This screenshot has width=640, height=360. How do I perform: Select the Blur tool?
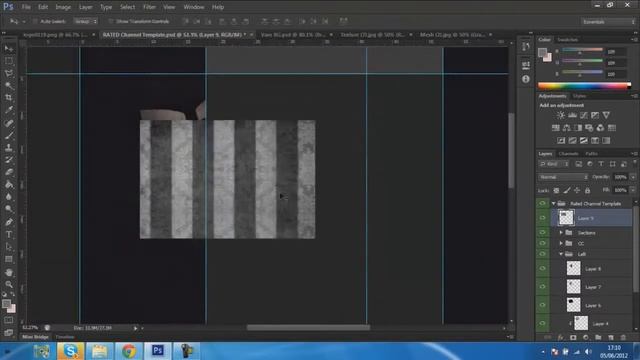(x=9, y=197)
